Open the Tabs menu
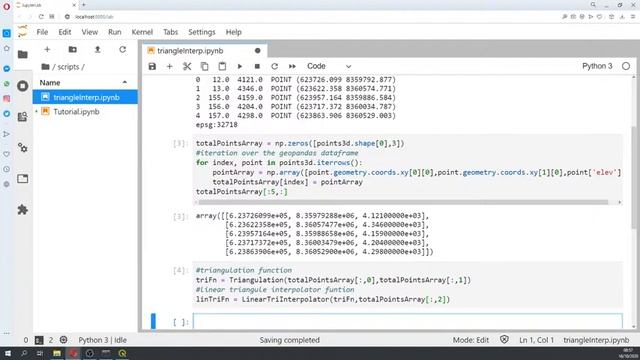This screenshot has height=360, width=640. point(171,32)
